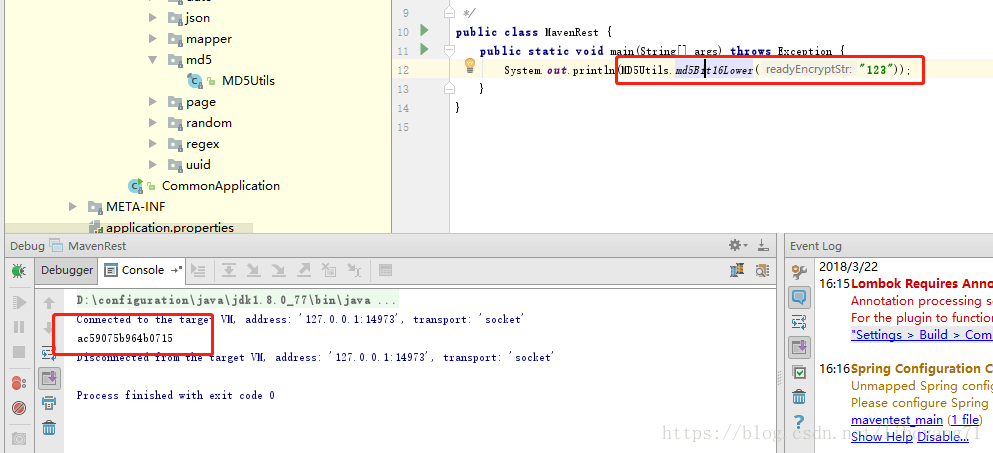Hide the Debug tool window
993x453 pixels.
pyautogui.click(x=763, y=245)
